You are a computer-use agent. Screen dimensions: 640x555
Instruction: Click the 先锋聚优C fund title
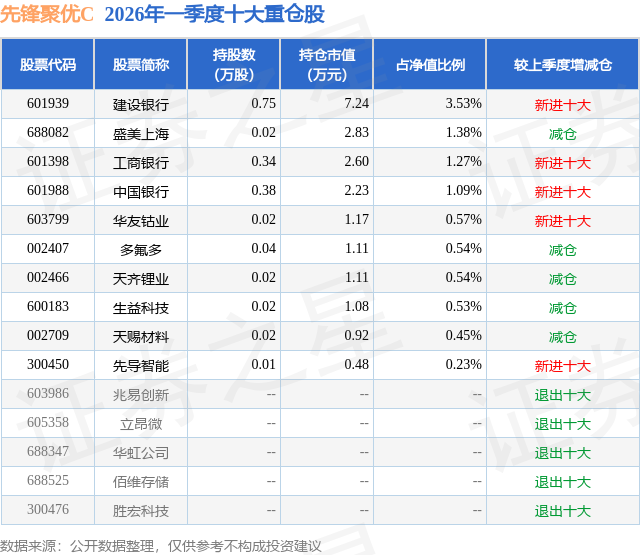coord(47,14)
